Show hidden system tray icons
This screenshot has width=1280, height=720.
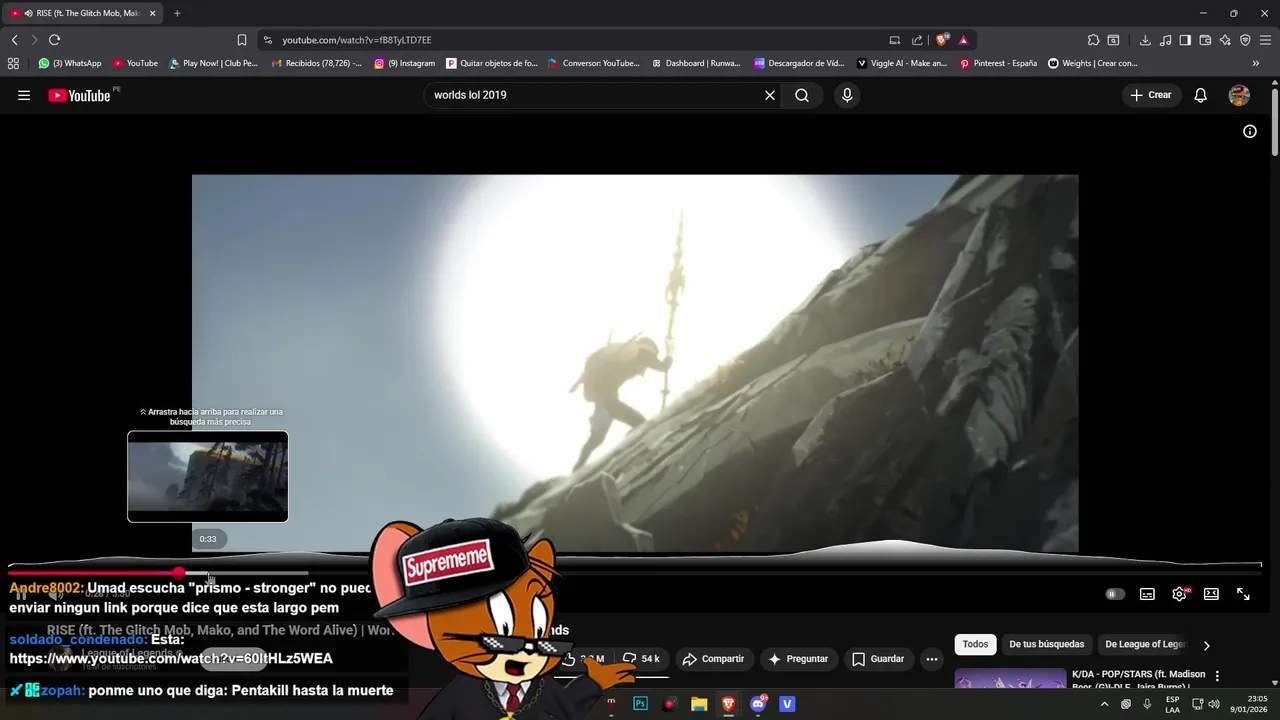[x=1104, y=704]
